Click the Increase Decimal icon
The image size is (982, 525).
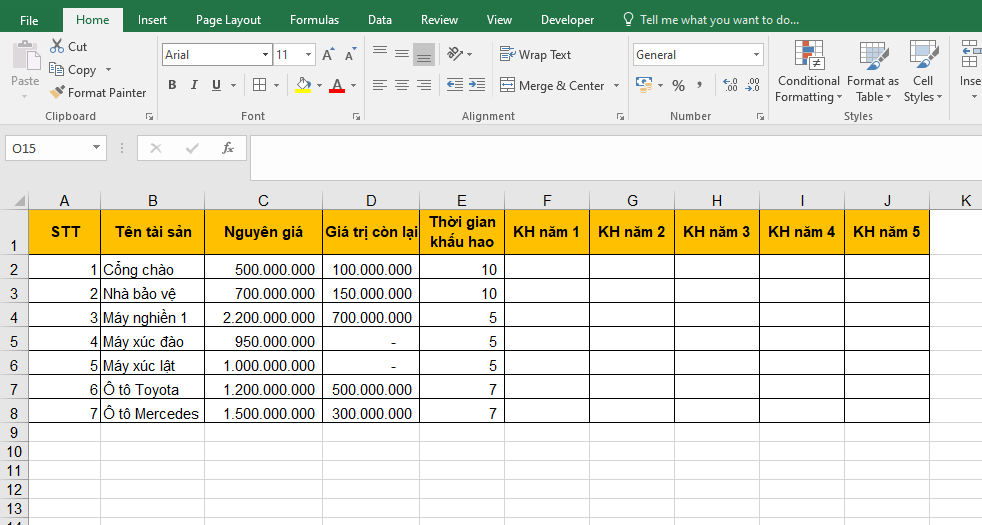(x=729, y=86)
